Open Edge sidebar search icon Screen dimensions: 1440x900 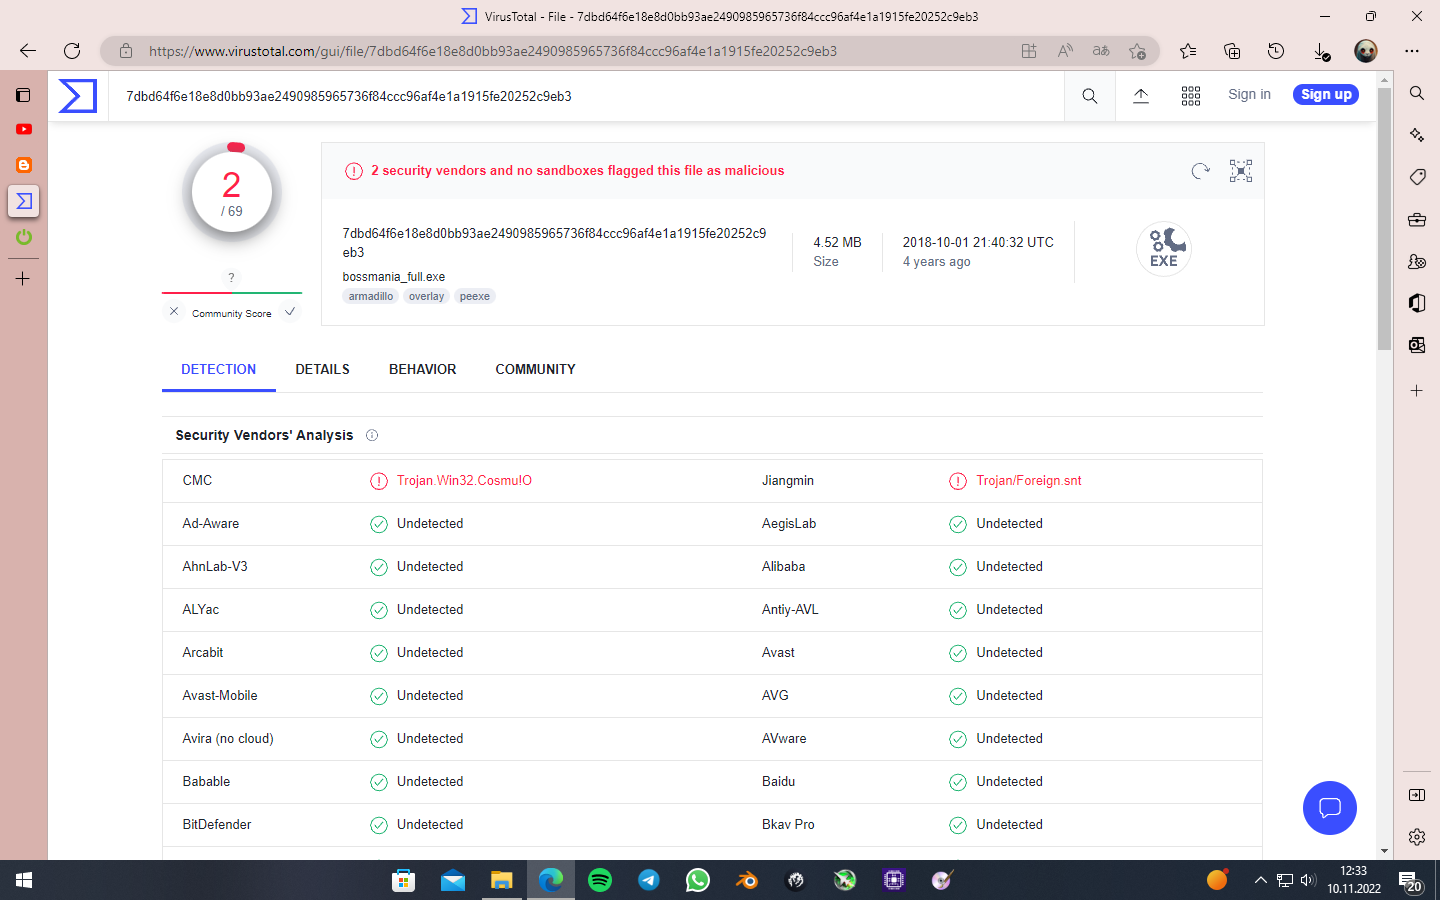1417,93
